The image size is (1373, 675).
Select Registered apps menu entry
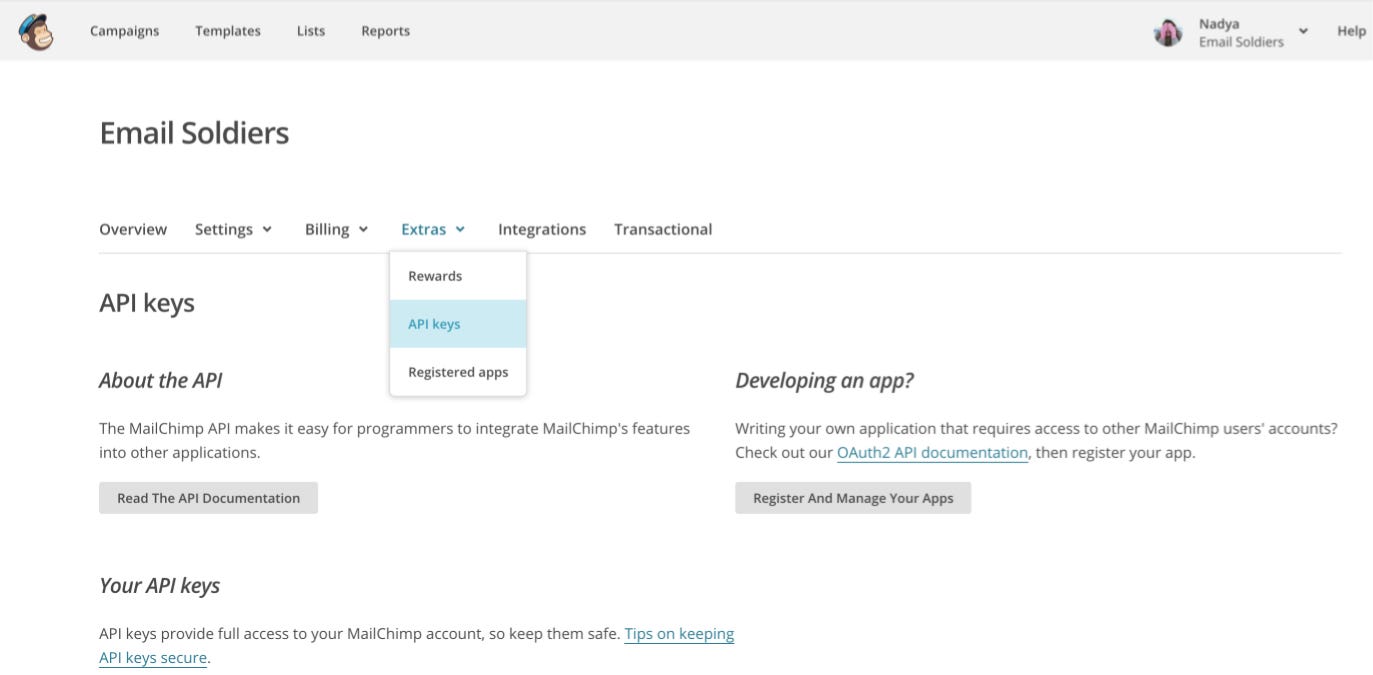click(458, 372)
